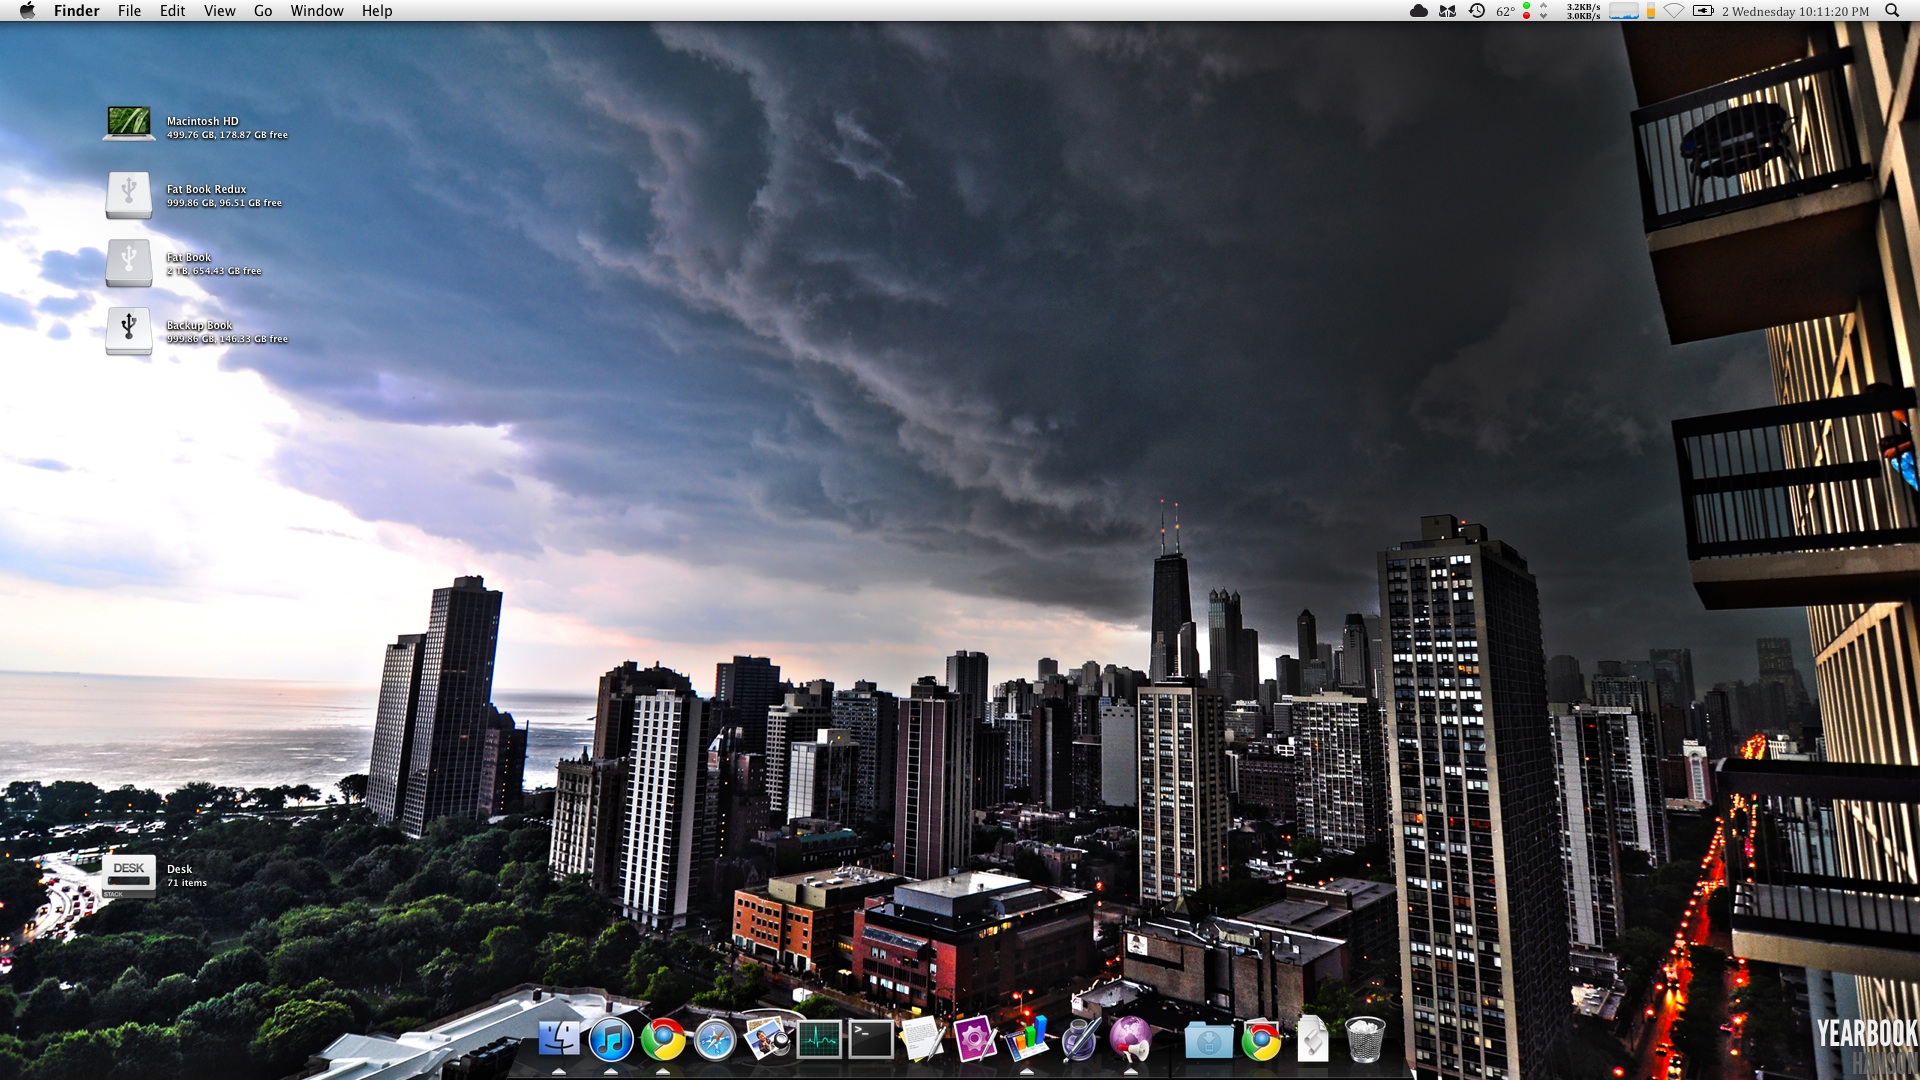Click the Time Machine menu bar icon
Viewport: 1920px width, 1080px height.
pos(1476,11)
